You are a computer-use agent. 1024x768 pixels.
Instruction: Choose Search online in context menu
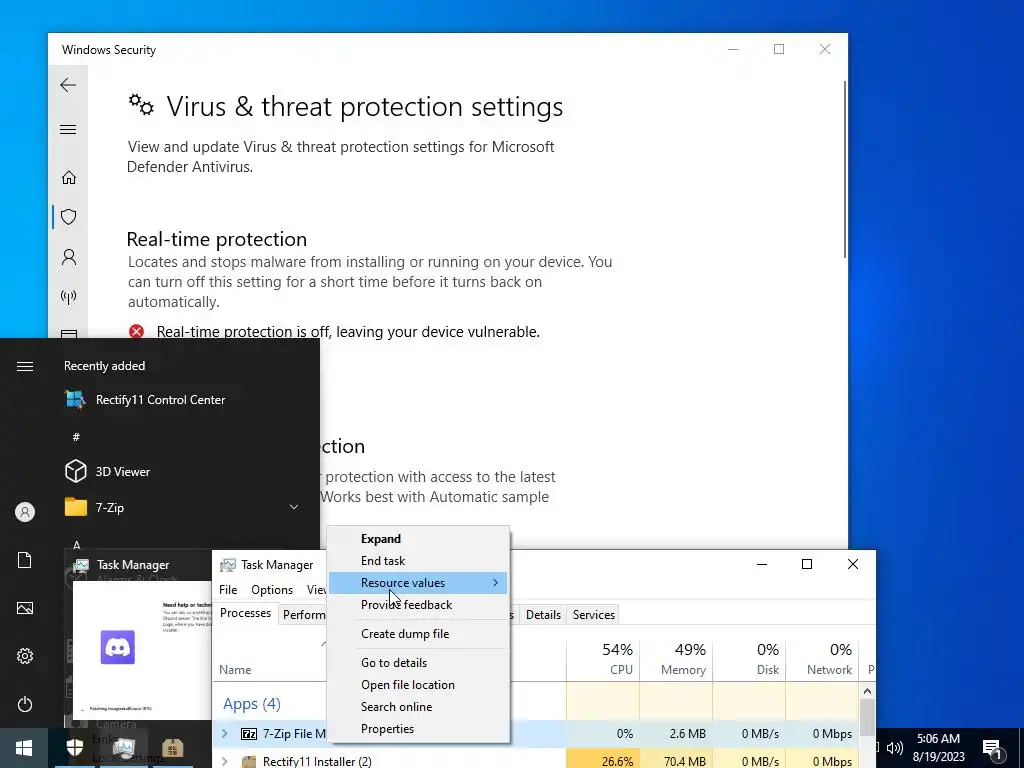pos(418,707)
